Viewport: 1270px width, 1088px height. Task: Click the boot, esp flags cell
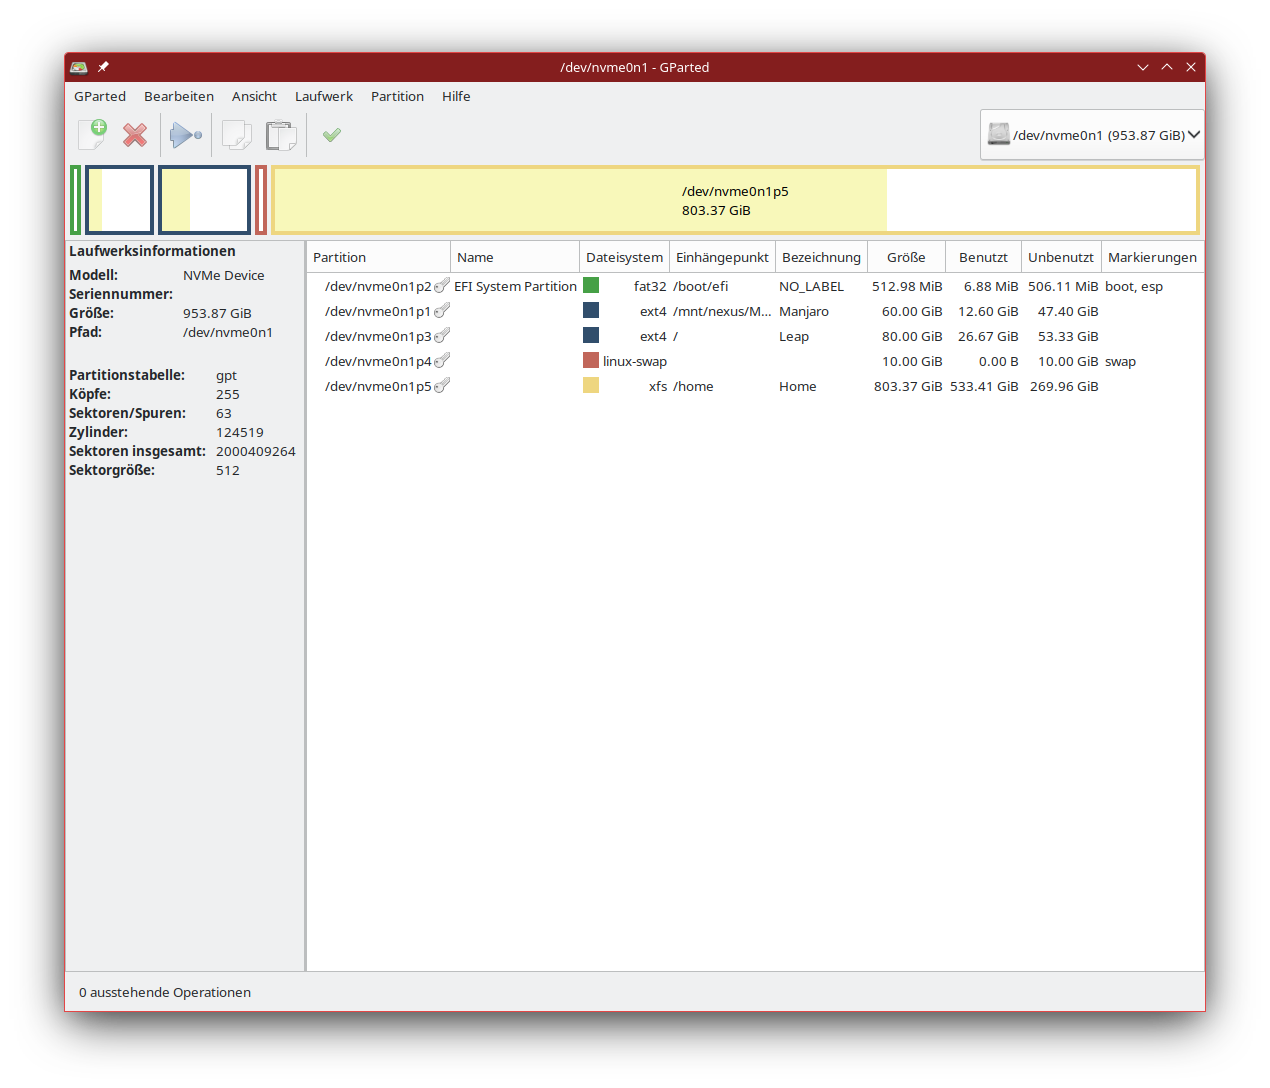1134,286
